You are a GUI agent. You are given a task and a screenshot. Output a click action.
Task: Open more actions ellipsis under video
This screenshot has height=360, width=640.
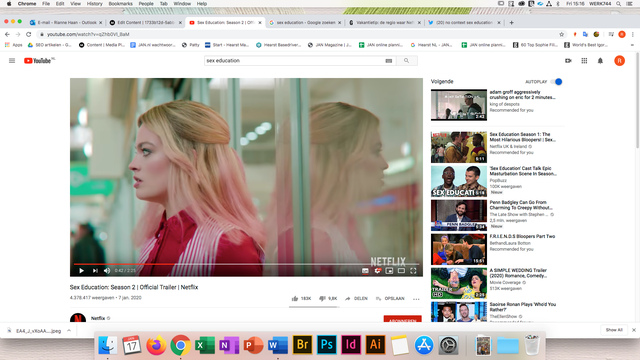point(416,299)
